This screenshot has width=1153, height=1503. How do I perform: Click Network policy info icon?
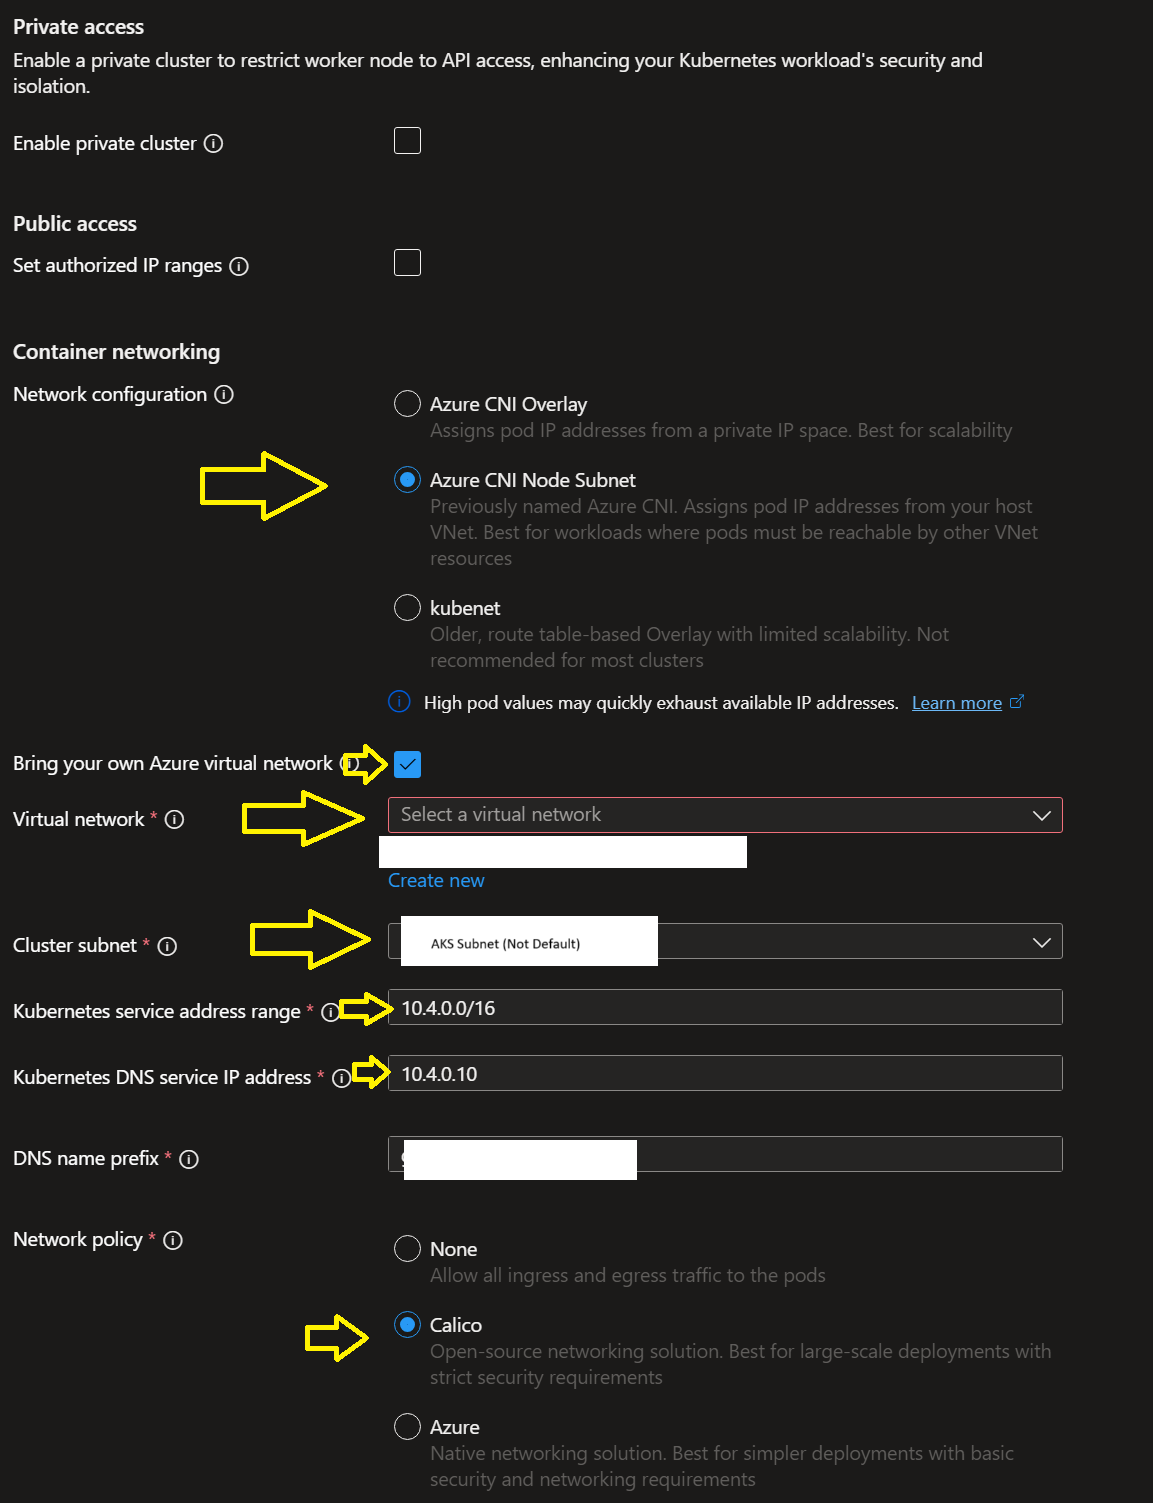click(173, 1241)
